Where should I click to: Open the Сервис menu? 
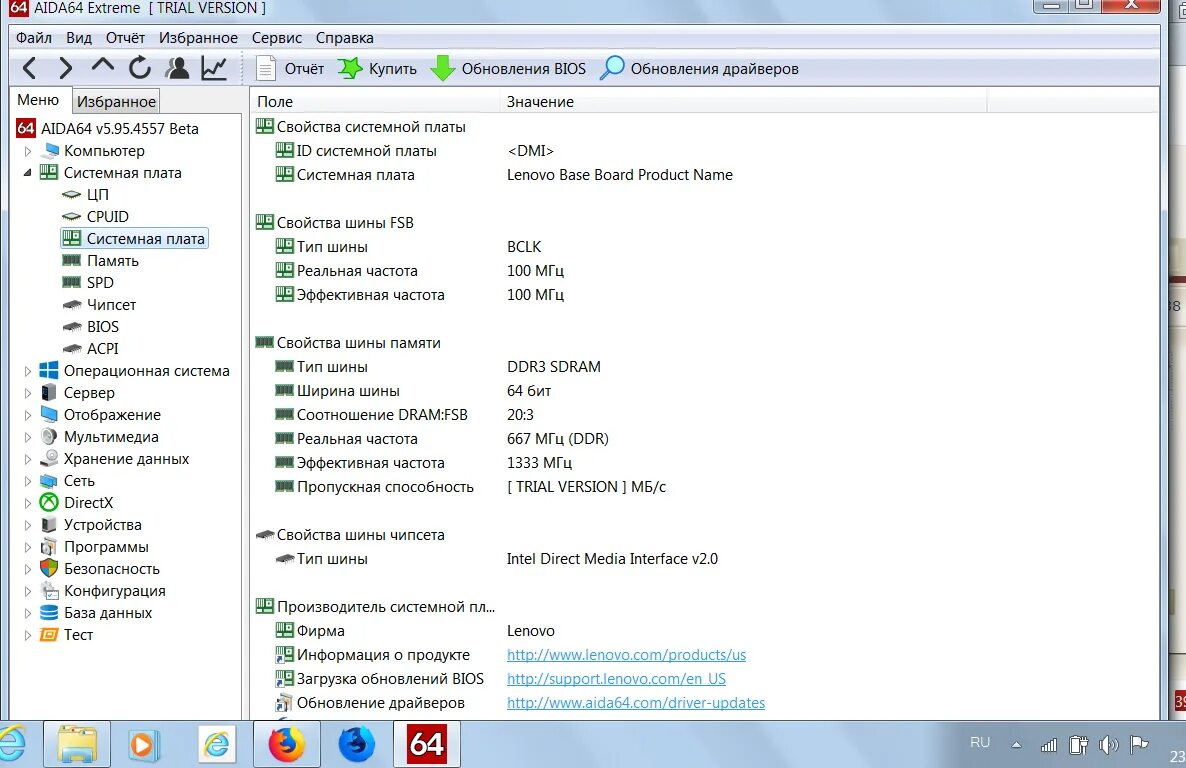276,37
